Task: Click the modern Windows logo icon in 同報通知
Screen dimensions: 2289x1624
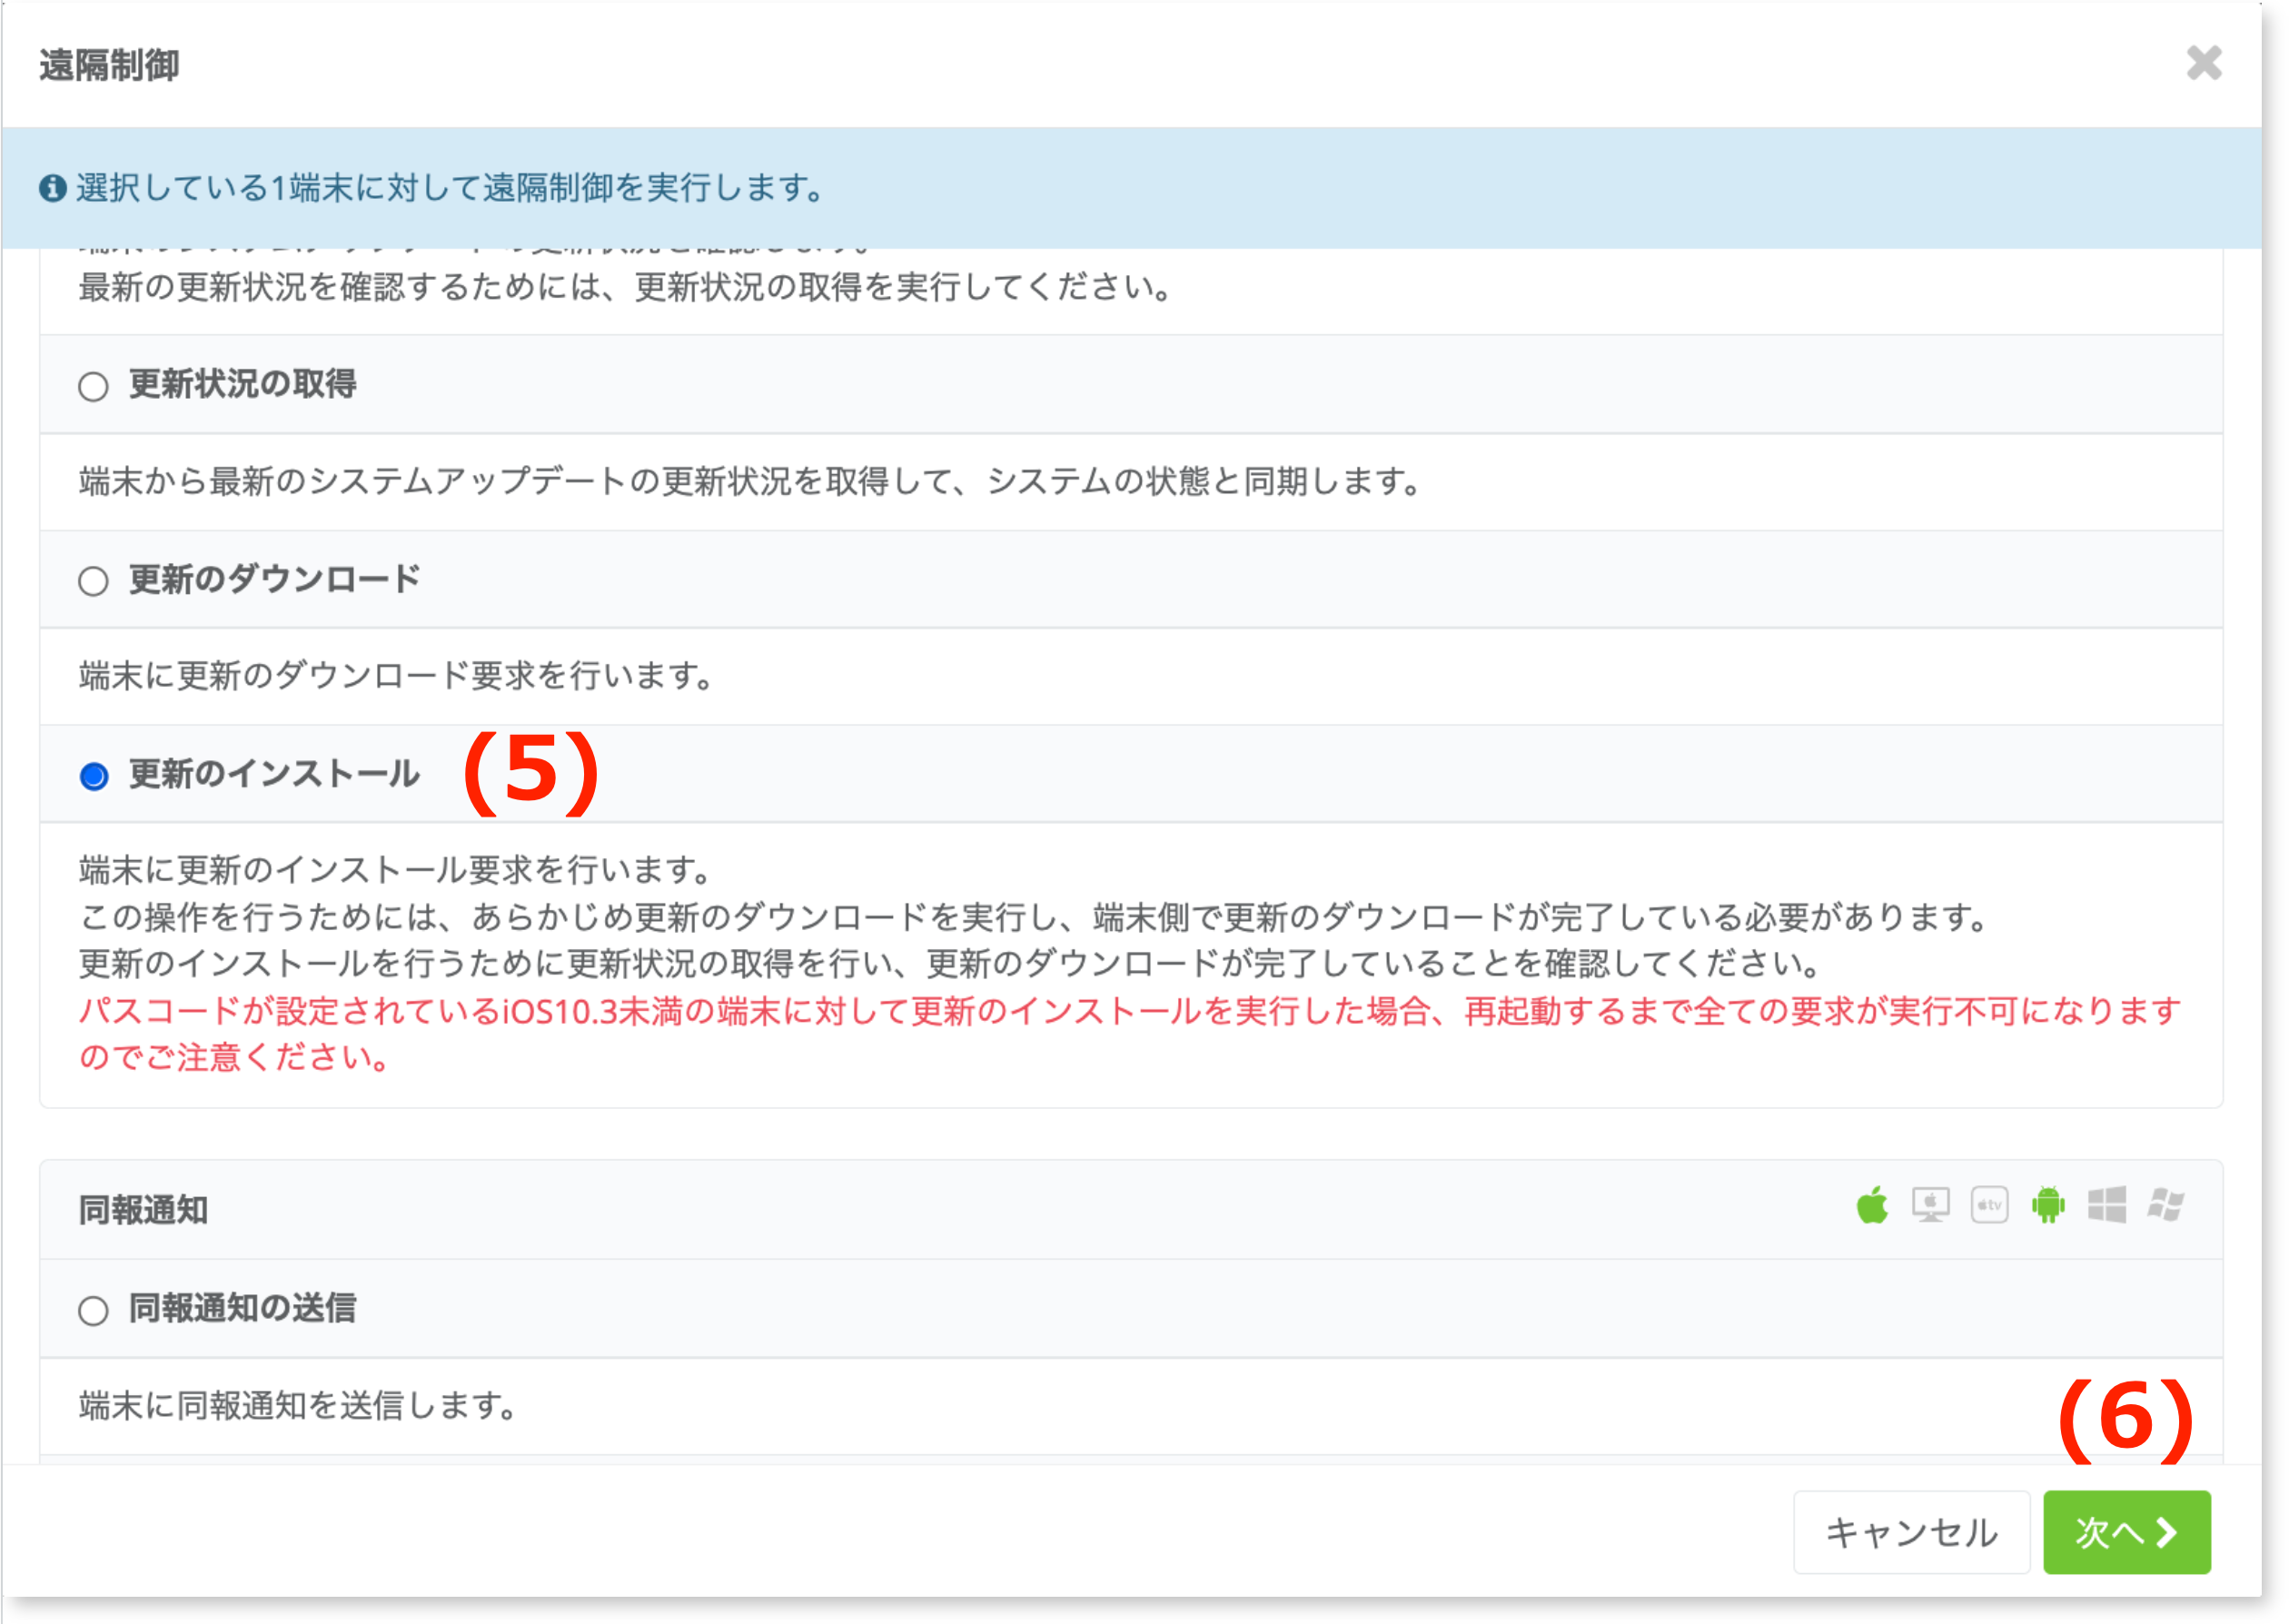Action: click(2107, 1205)
